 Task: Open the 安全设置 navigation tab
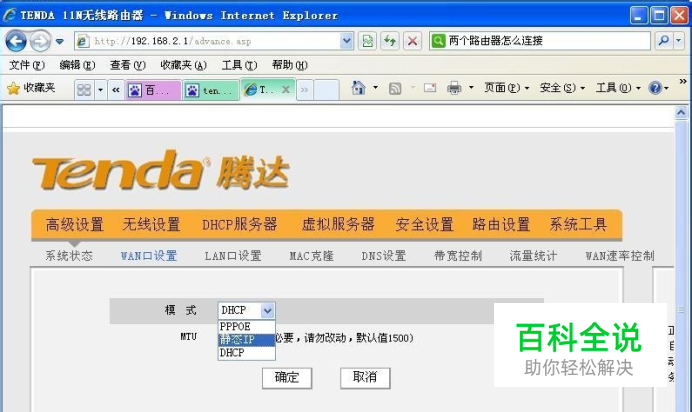coord(425,225)
